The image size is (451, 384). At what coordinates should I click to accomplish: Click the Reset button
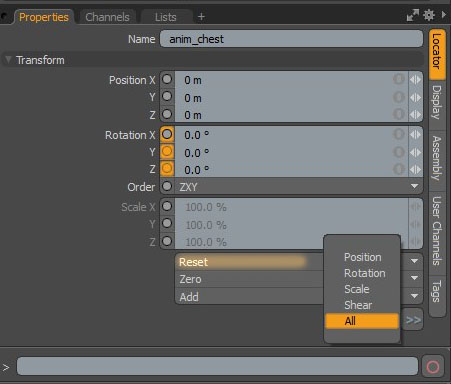pyautogui.click(x=249, y=262)
